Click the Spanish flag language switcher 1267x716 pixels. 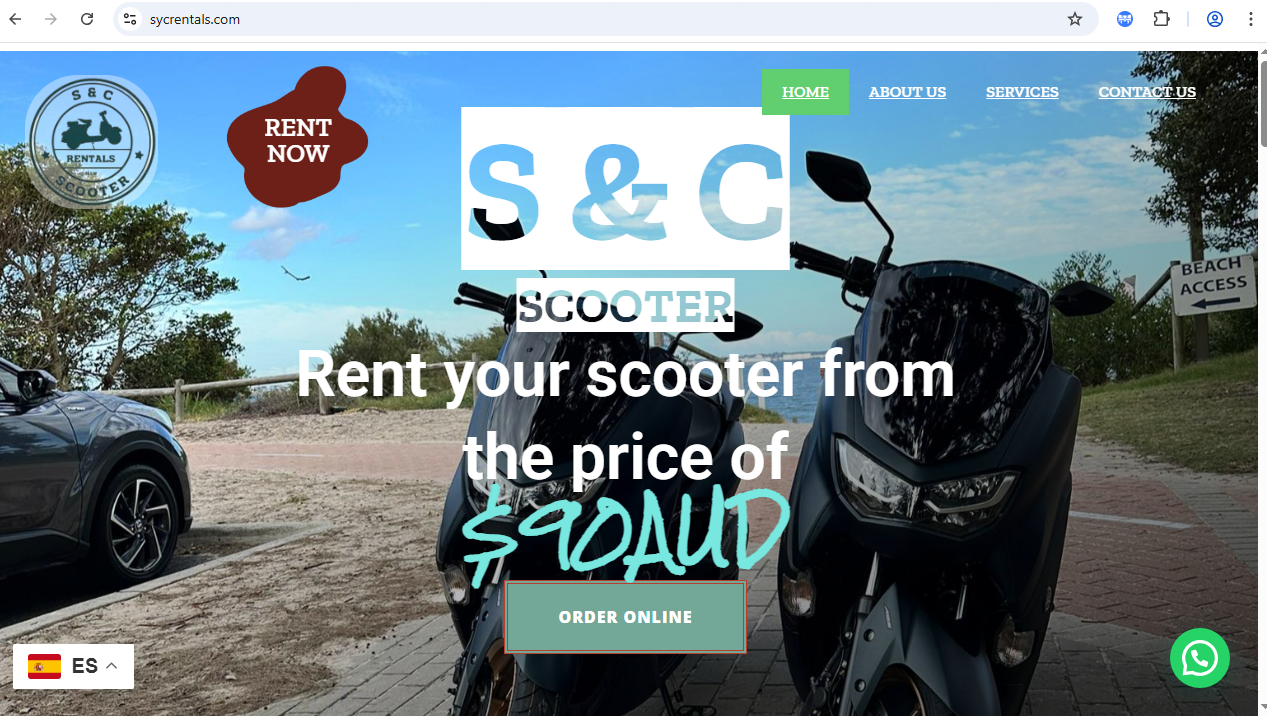tap(44, 666)
